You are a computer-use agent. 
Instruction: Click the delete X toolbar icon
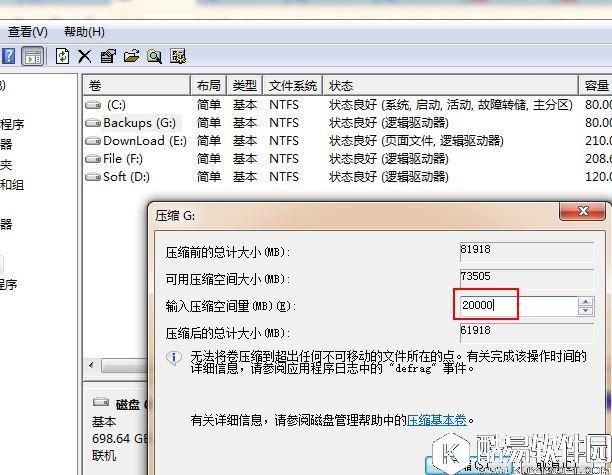pyautogui.click(x=84, y=57)
